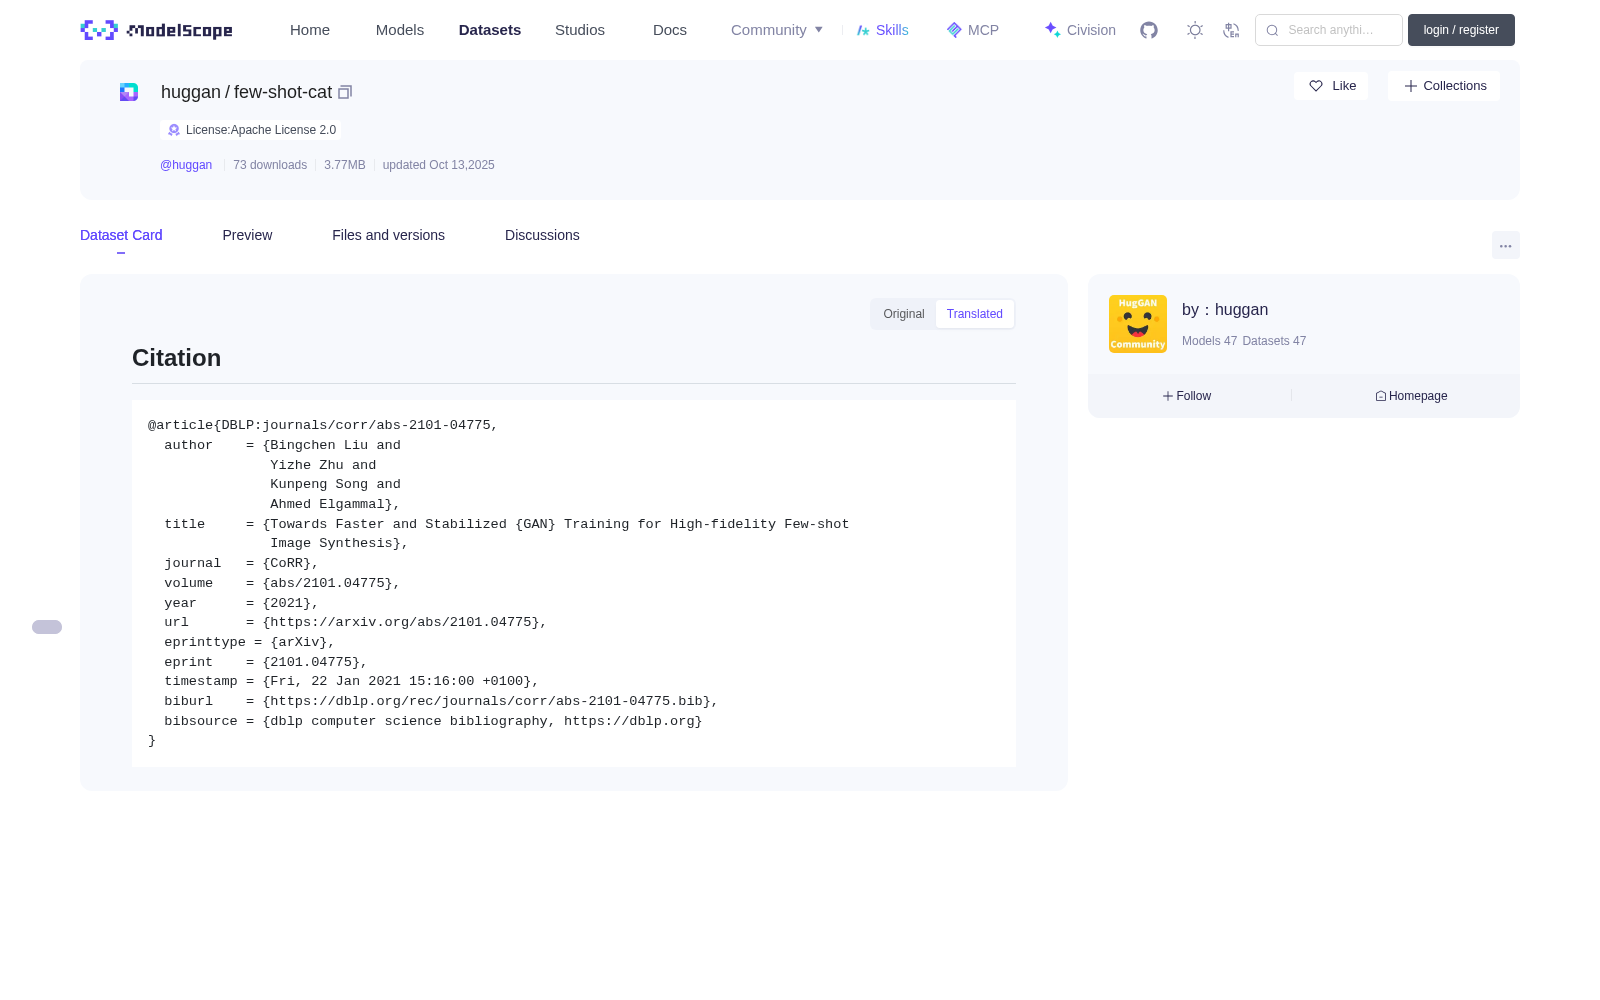This screenshot has height=1000, width=1600.
Task: Click the HugGAN Community avatar
Action: (x=1138, y=324)
